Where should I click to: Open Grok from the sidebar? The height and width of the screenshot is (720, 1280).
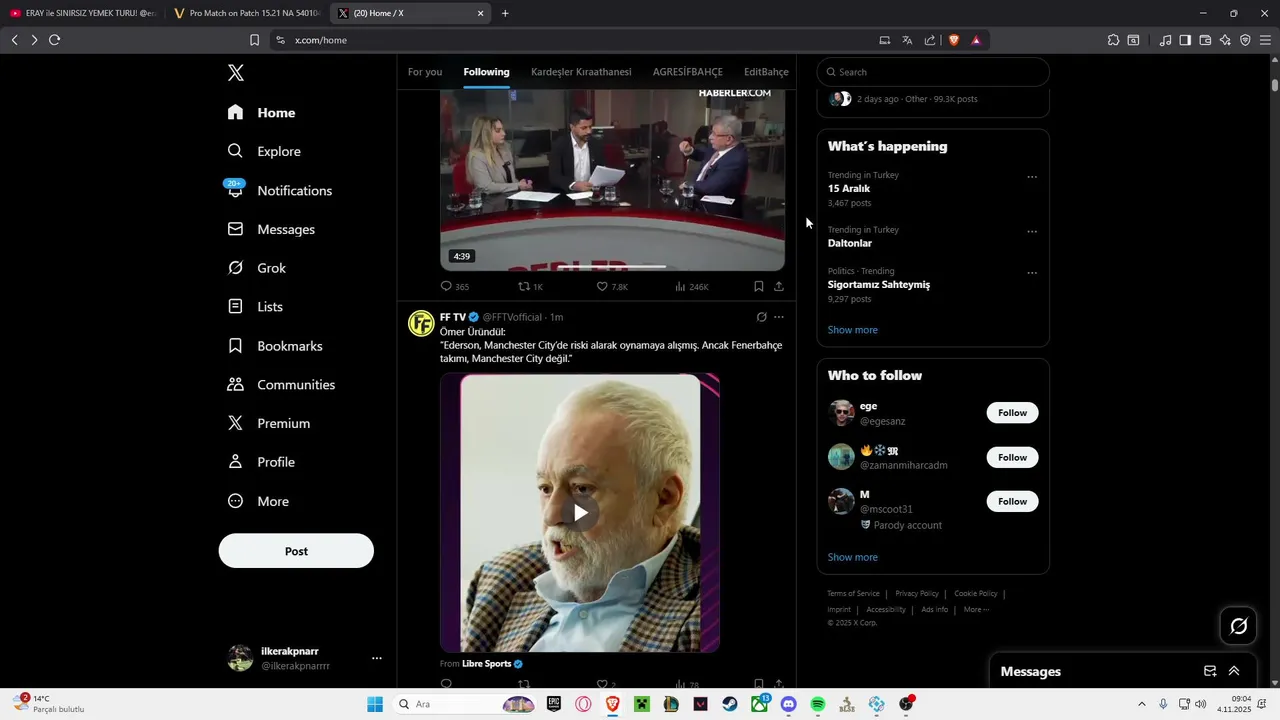point(257,268)
